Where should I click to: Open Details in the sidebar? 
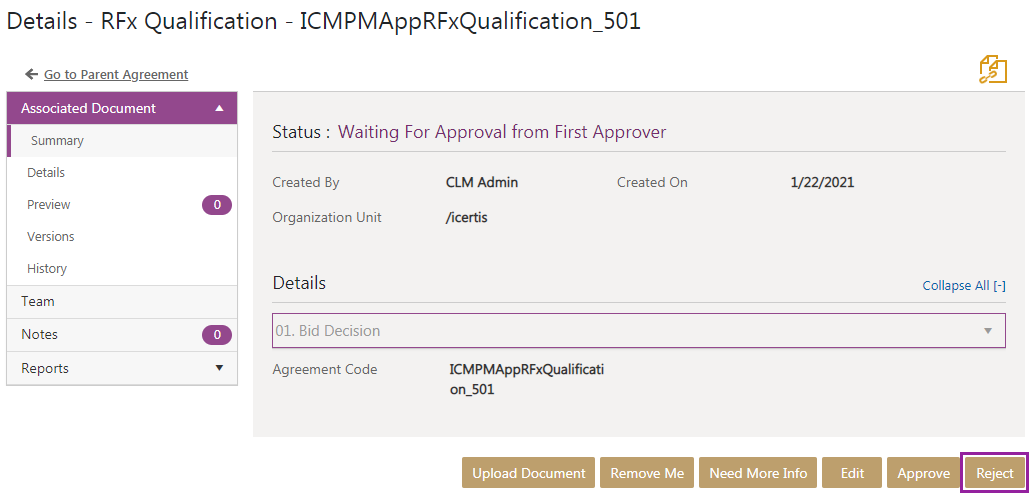pyautogui.click(x=46, y=173)
